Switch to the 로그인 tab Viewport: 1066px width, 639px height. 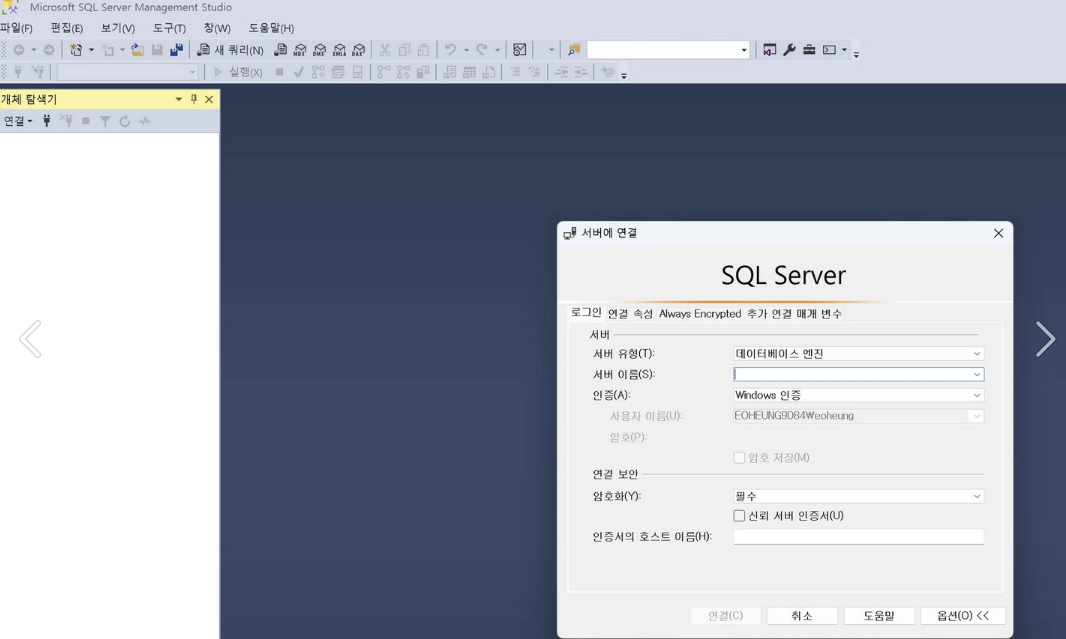586,313
